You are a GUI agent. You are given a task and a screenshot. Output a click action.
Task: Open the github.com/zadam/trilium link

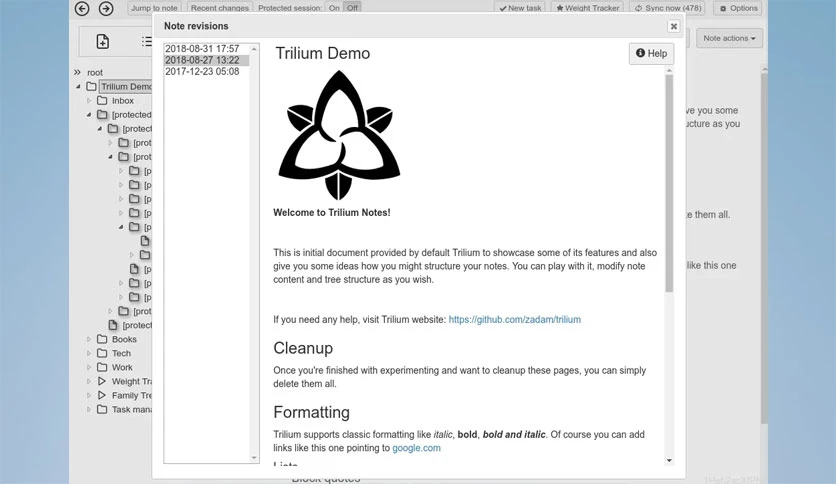pyautogui.click(x=515, y=320)
